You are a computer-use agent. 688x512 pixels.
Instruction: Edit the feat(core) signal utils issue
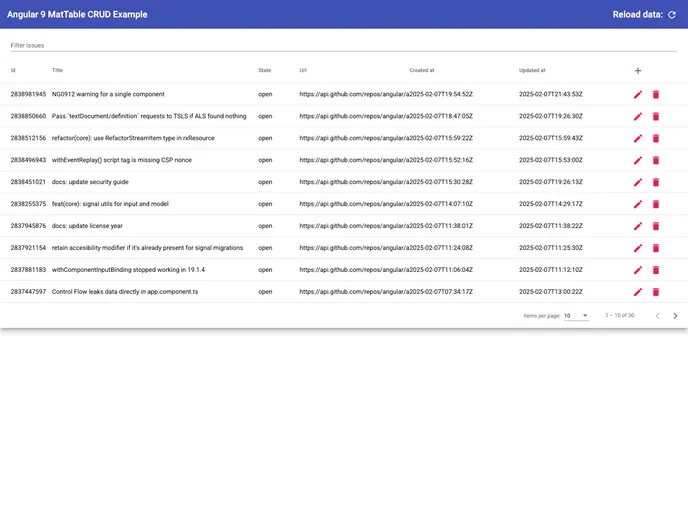click(638, 204)
